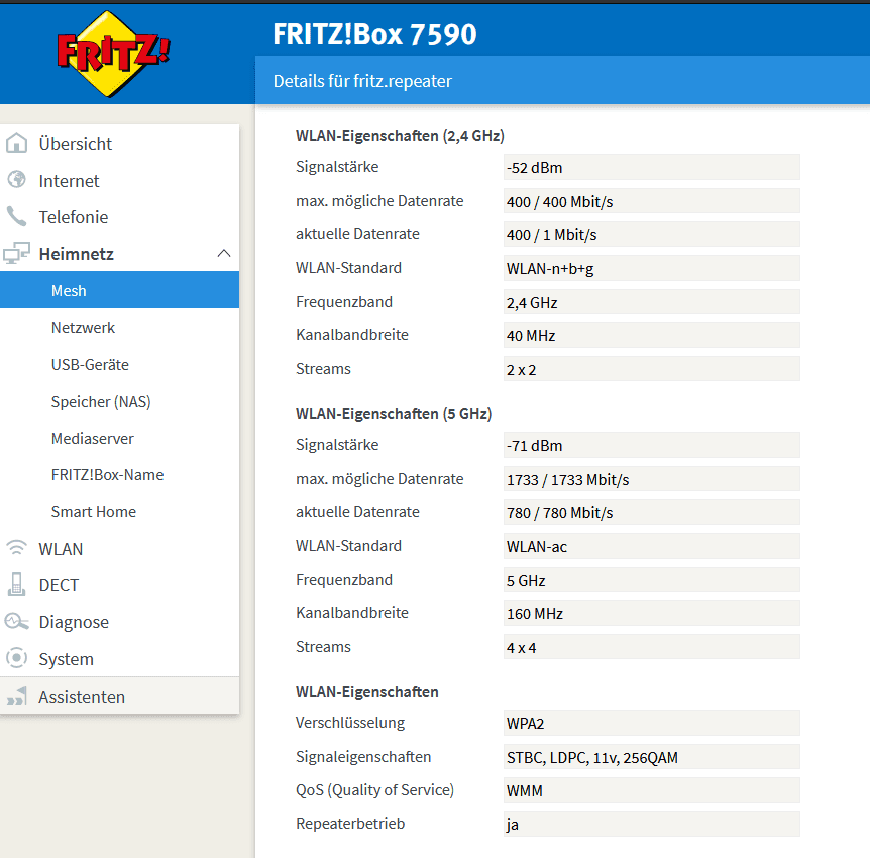This screenshot has width=870, height=858.
Task: Click 'Details für fritz.repeater' heading
Action: pos(363,81)
